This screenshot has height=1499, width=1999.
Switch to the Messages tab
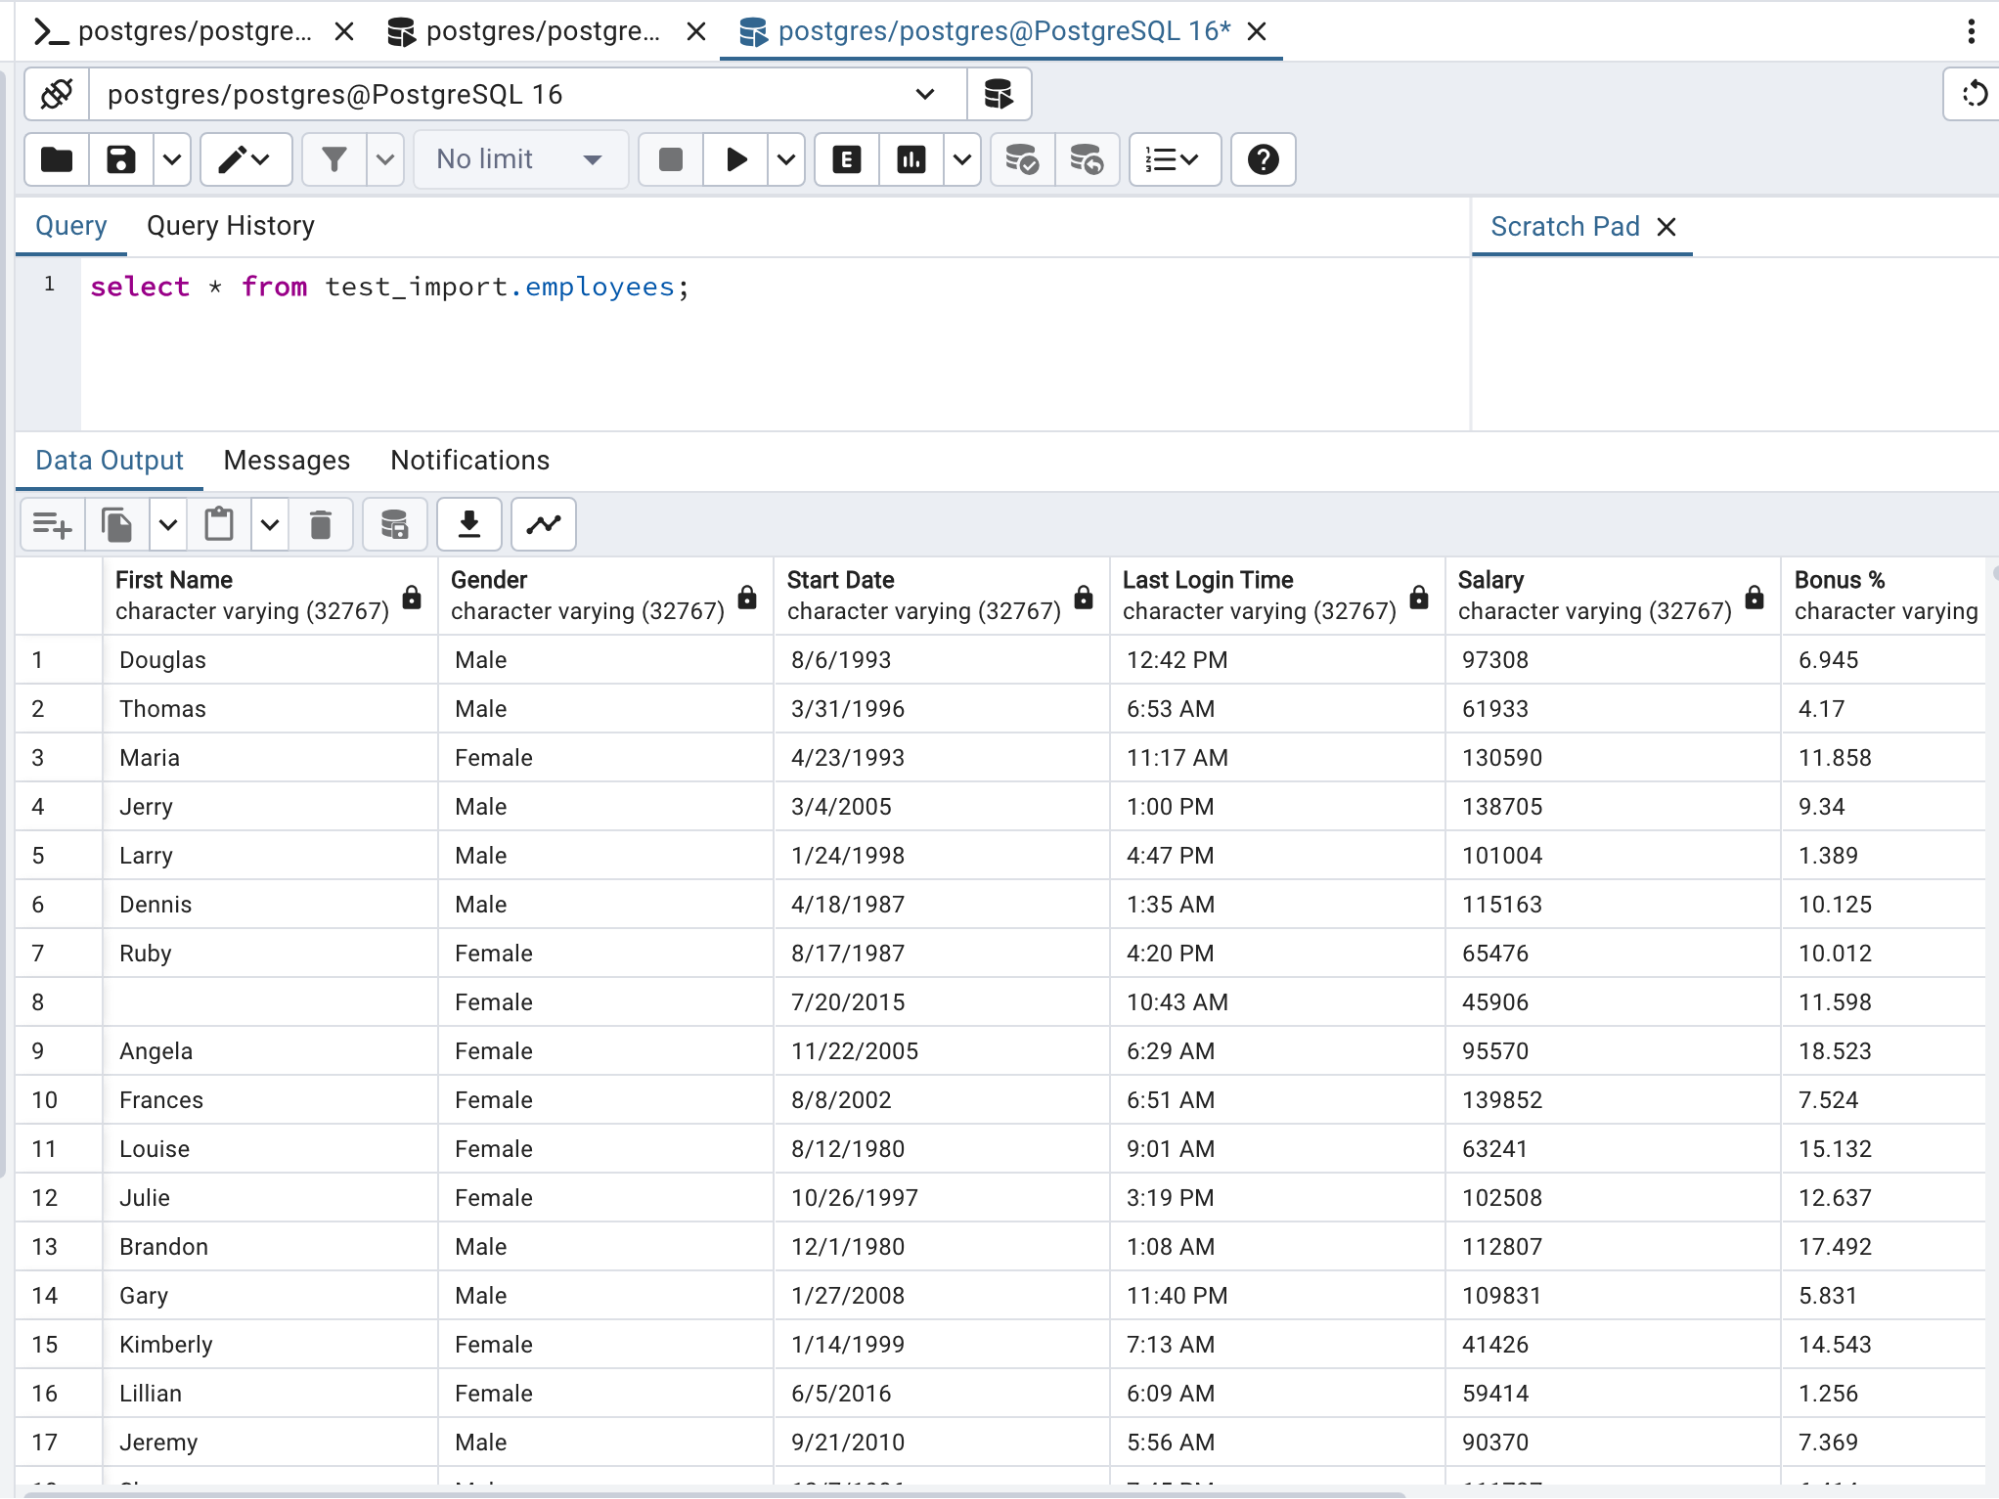pos(285,460)
